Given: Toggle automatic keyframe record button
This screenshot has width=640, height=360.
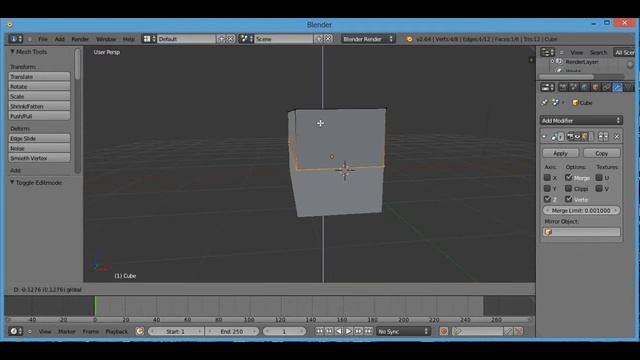Looking at the screenshot, I should (x=444, y=331).
